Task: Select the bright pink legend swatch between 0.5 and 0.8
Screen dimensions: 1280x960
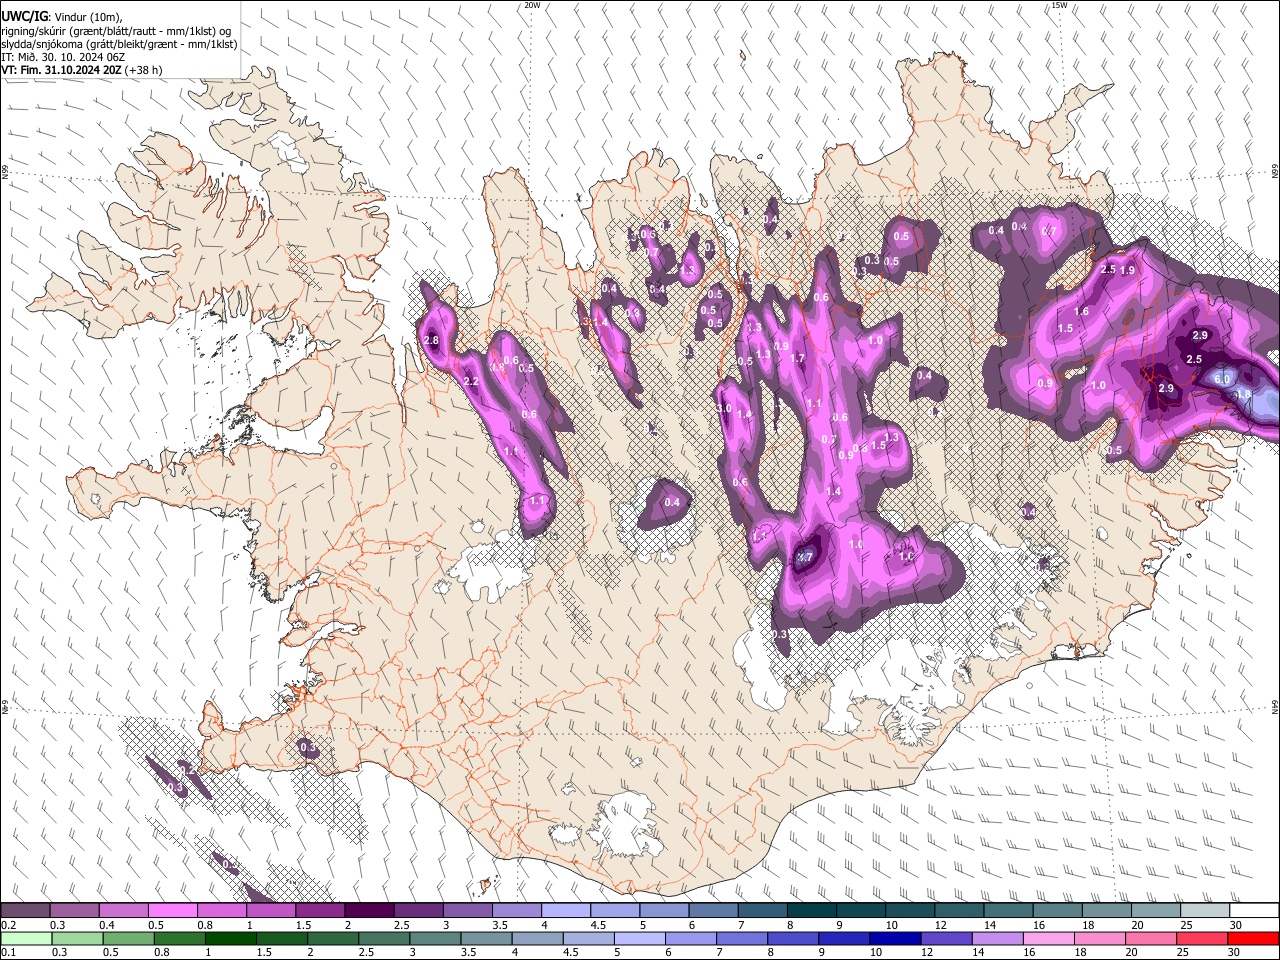Action: click(x=173, y=911)
